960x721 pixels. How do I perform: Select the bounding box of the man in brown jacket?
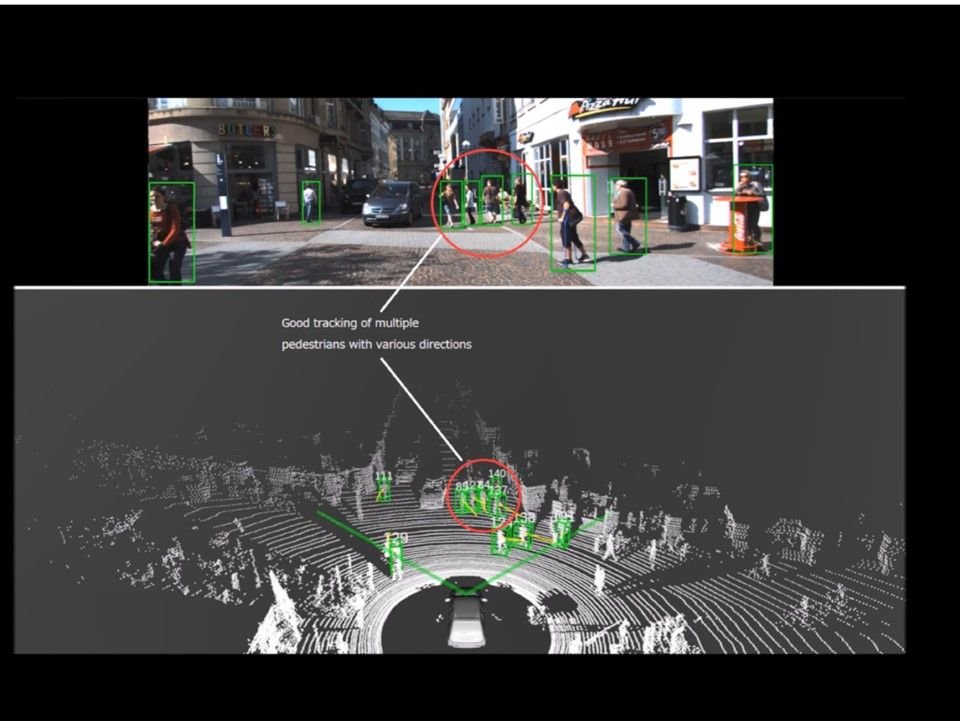[x=627, y=216]
